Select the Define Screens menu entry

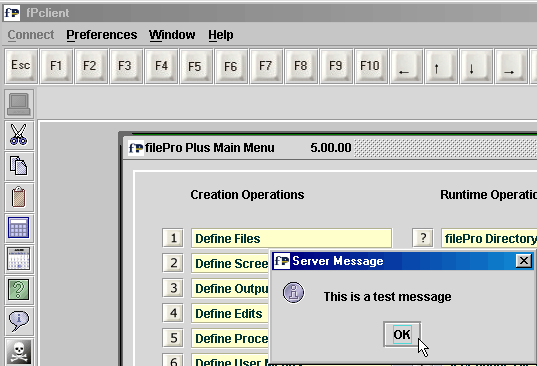click(x=230, y=263)
